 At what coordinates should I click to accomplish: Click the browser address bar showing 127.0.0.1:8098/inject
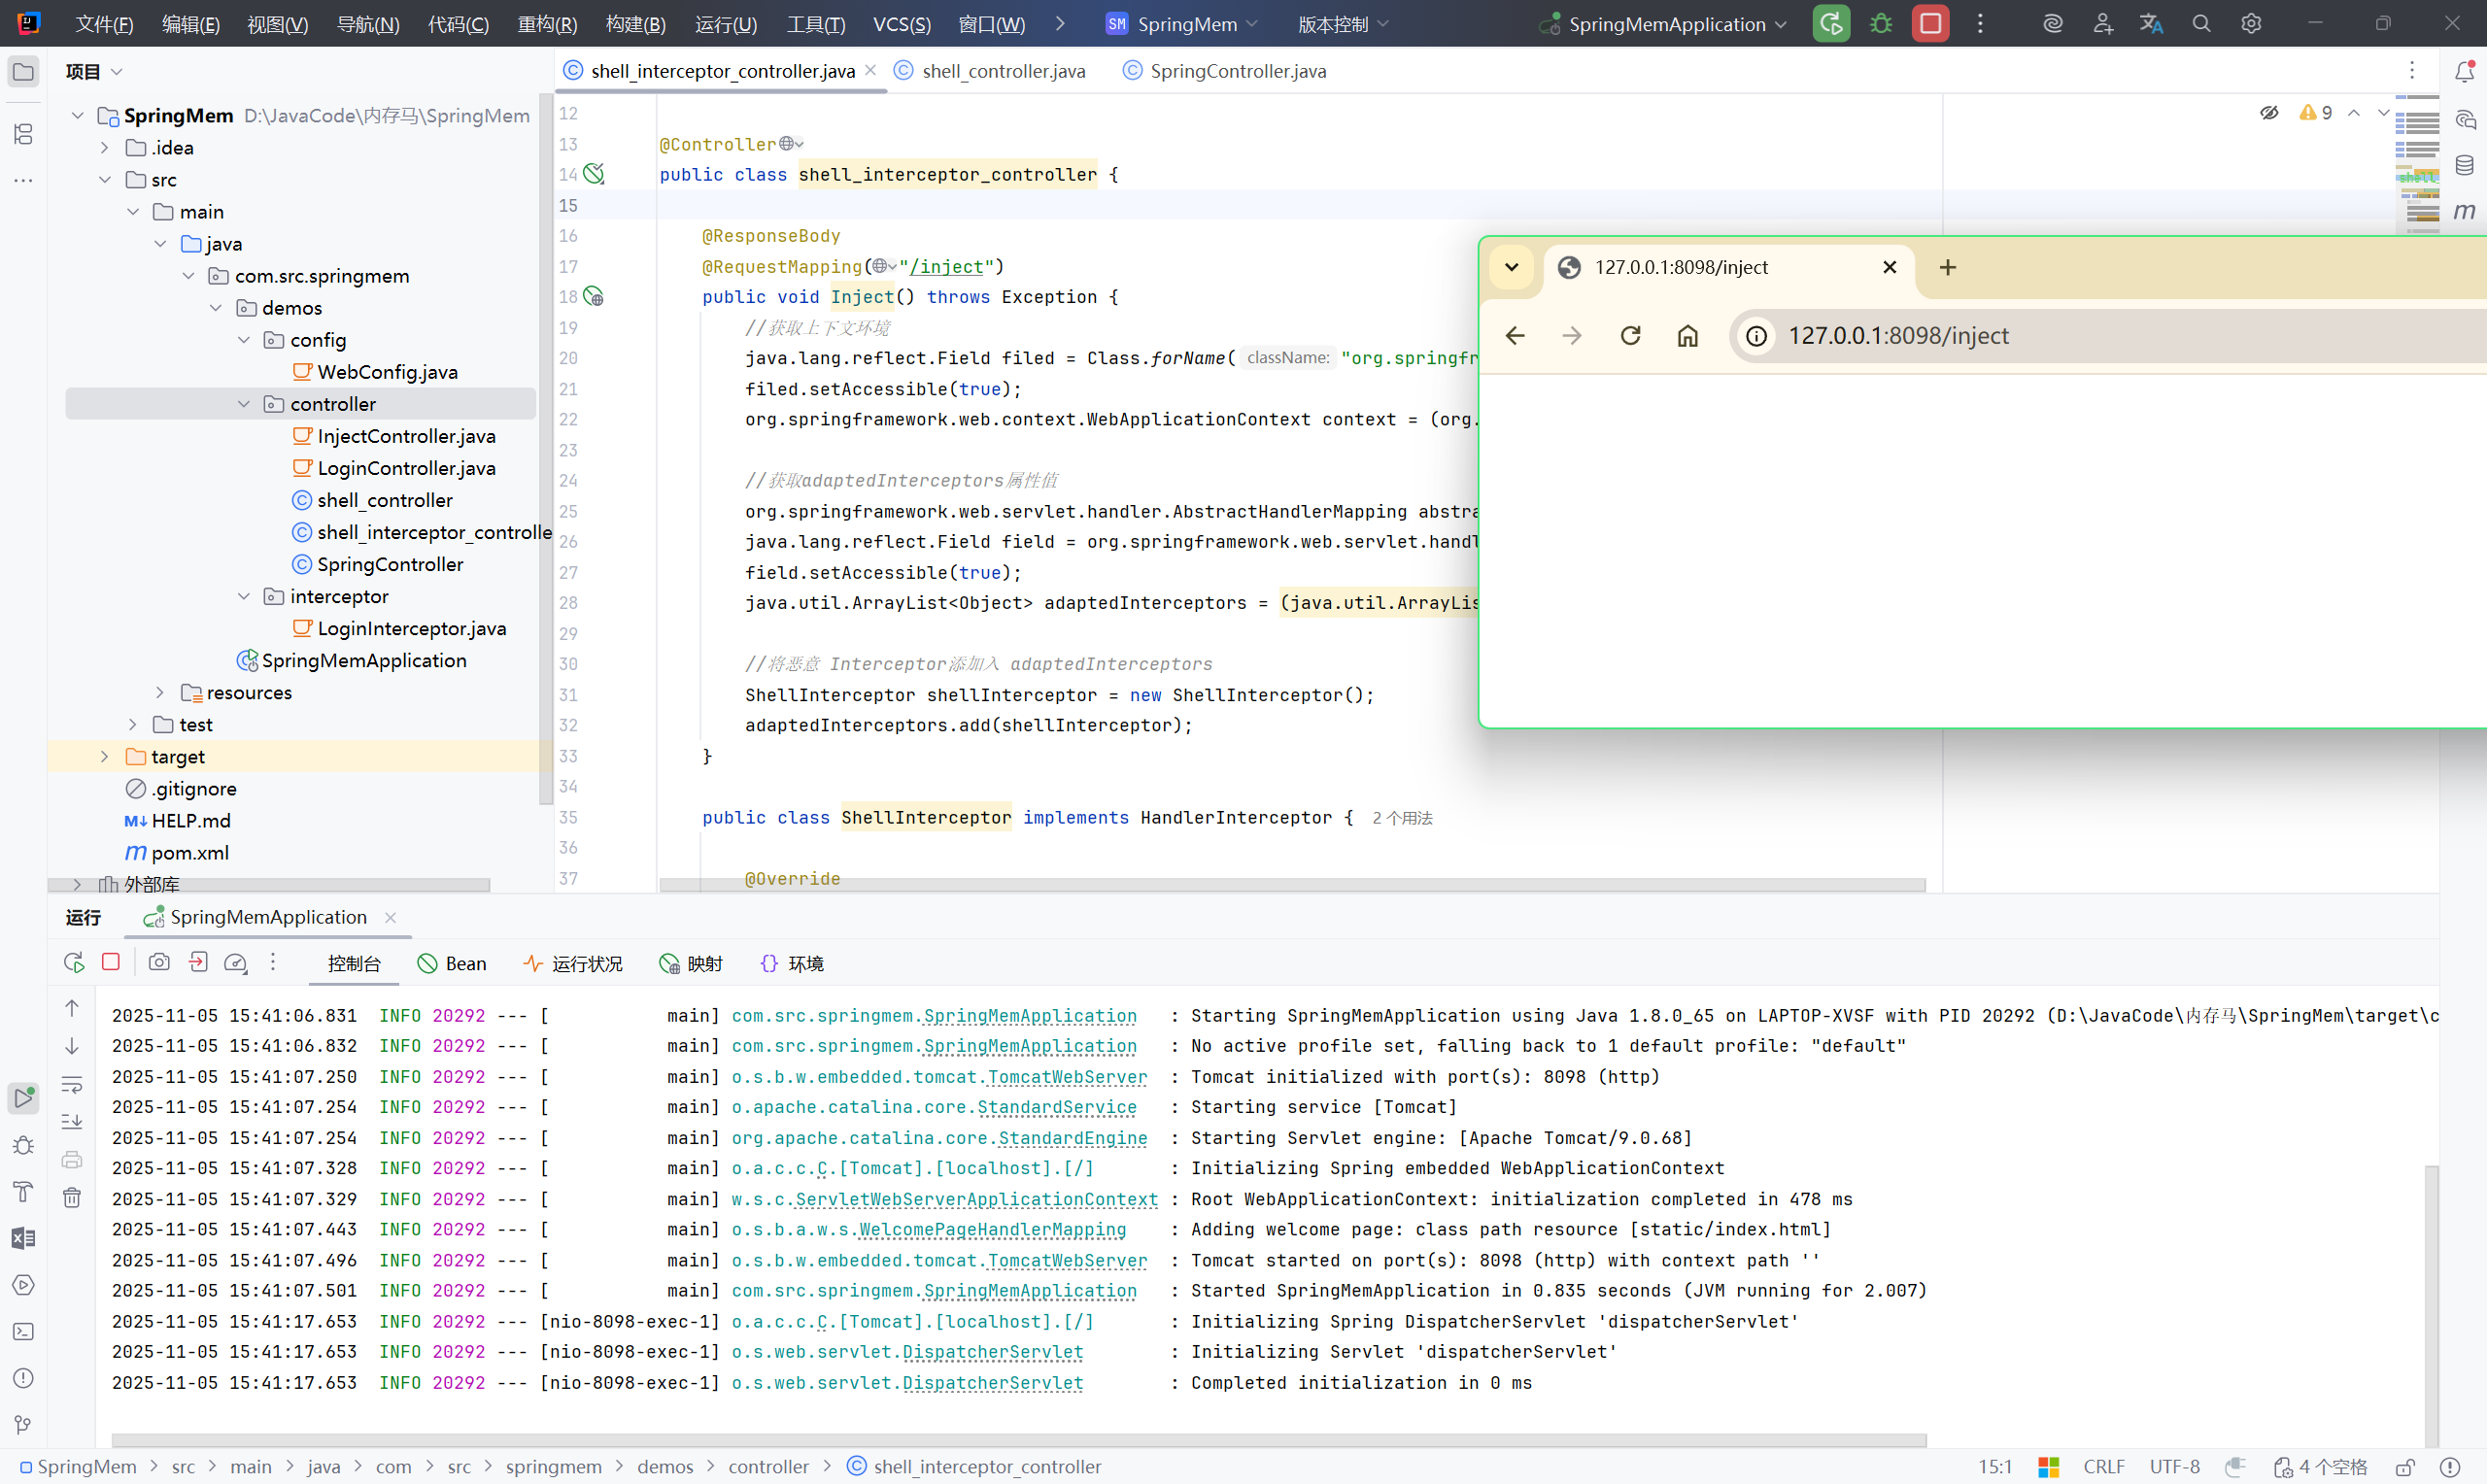pos(1897,336)
